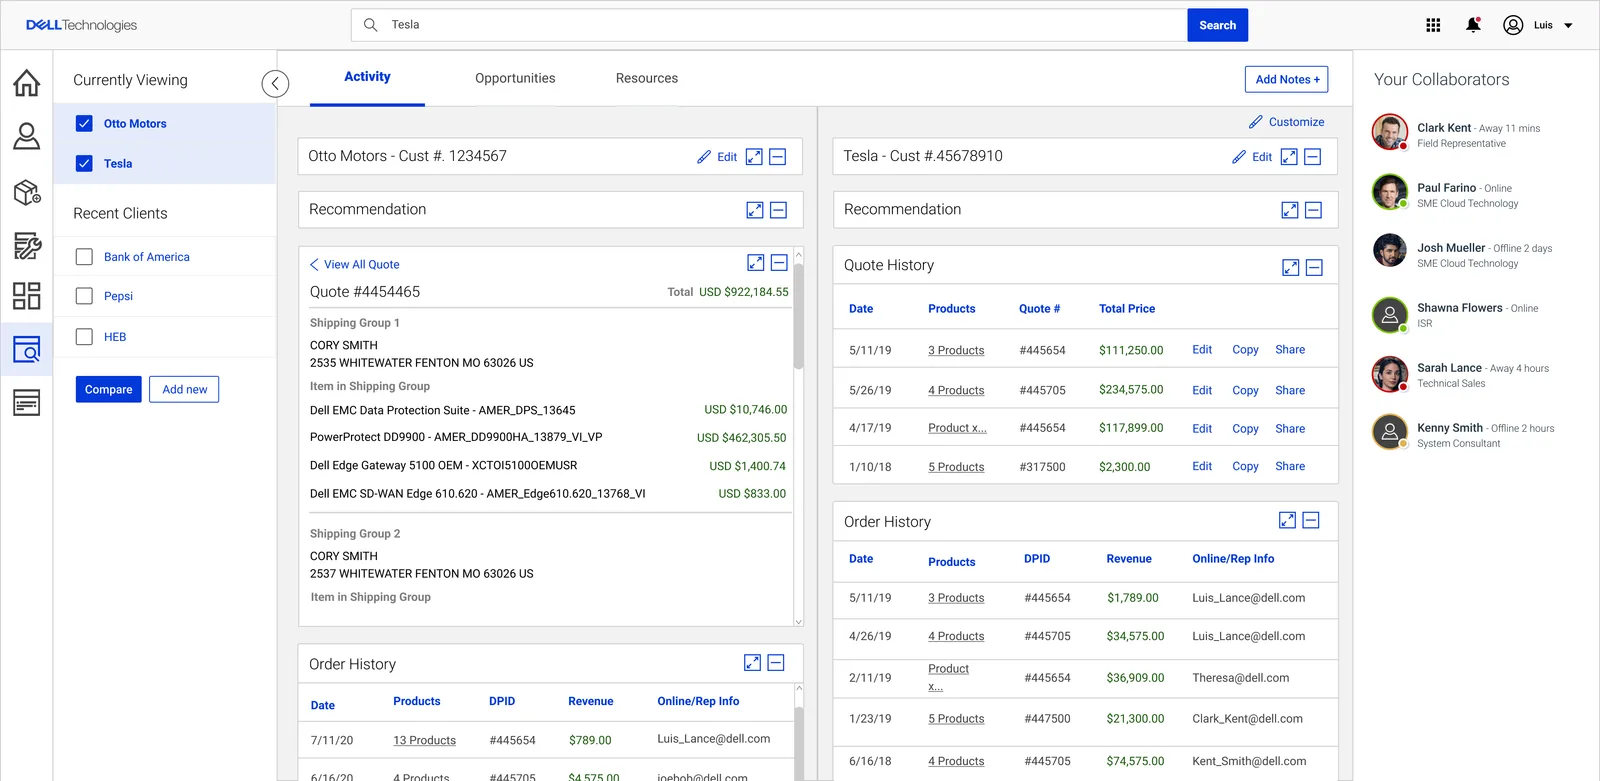Open Bank of America recent client link
Image resolution: width=1600 pixels, height=781 pixels.
[x=147, y=257]
